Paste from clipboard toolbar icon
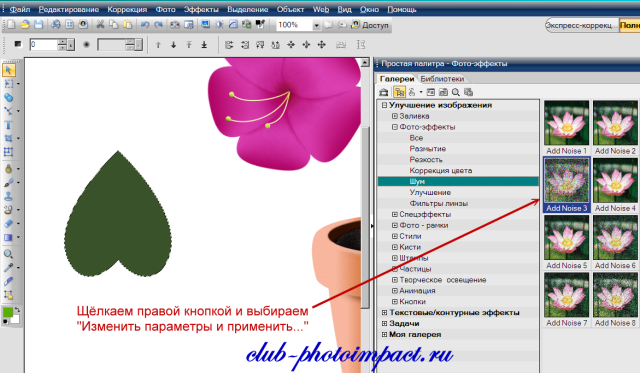640x373 pixels. (x=127, y=25)
